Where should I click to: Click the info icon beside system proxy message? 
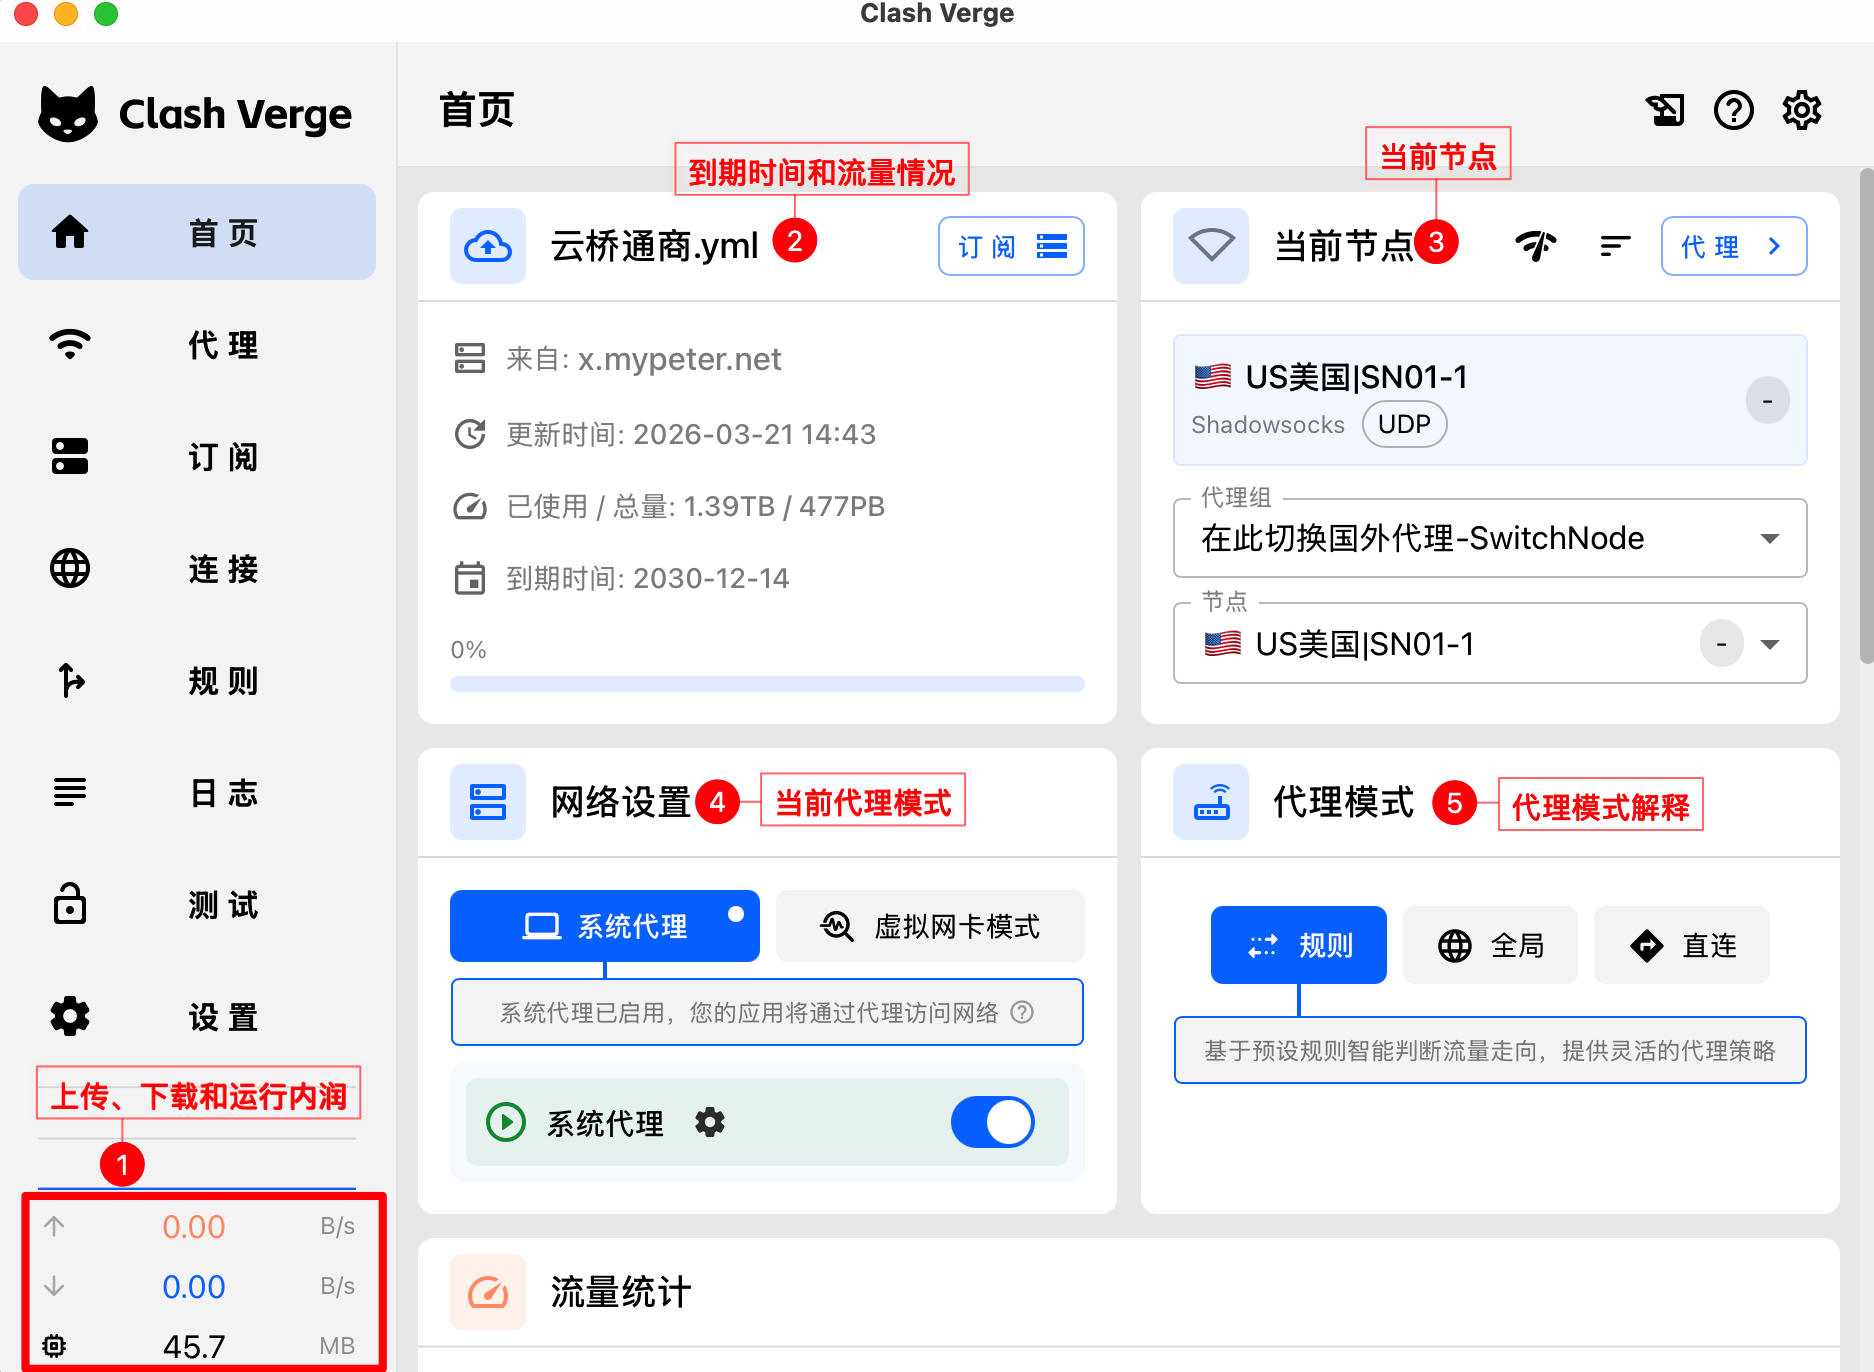(x=1022, y=1012)
